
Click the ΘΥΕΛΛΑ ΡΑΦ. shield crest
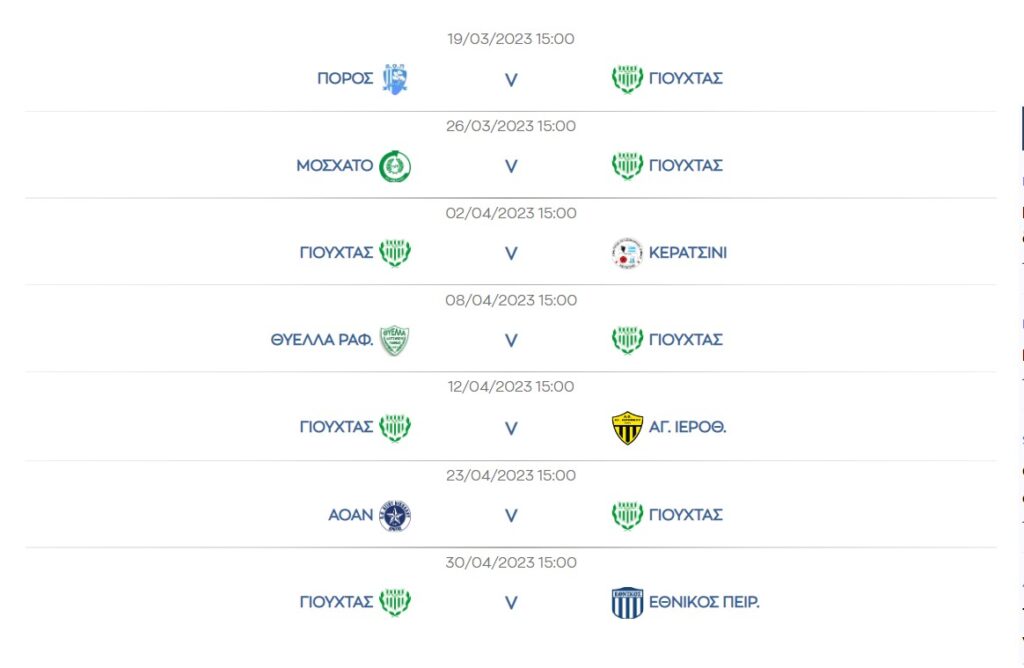394,340
